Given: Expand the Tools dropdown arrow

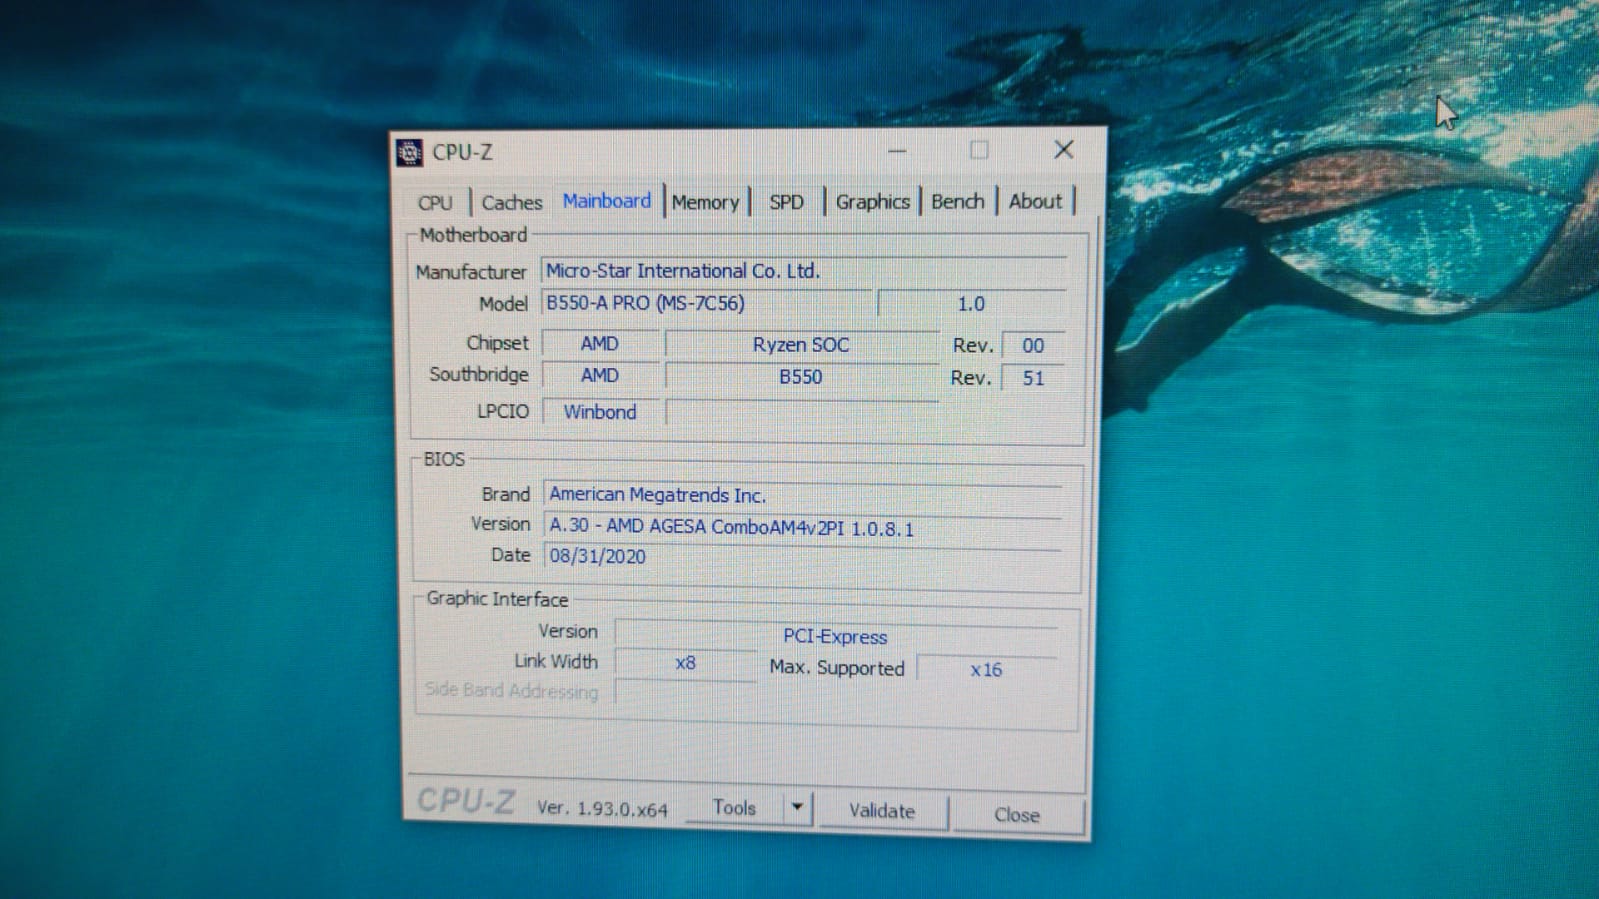Looking at the screenshot, I should pos(797,808).
